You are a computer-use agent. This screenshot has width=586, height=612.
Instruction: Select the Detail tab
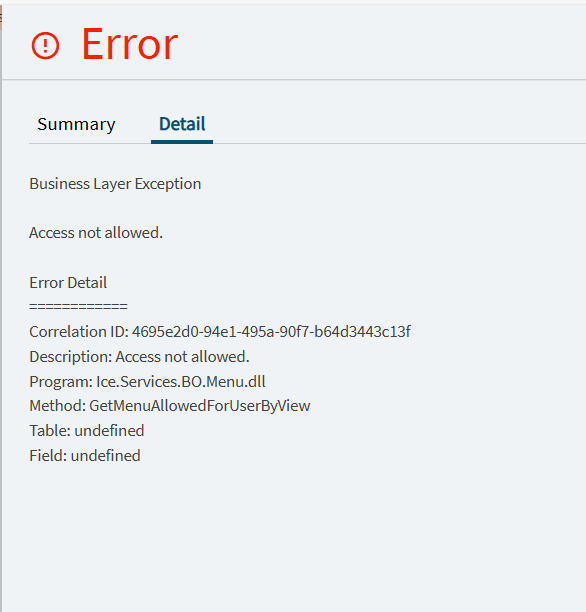182,125
